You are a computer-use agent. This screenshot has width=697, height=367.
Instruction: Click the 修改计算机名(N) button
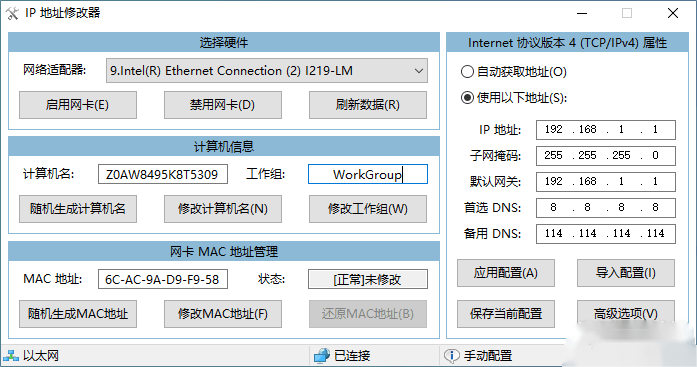223,209
